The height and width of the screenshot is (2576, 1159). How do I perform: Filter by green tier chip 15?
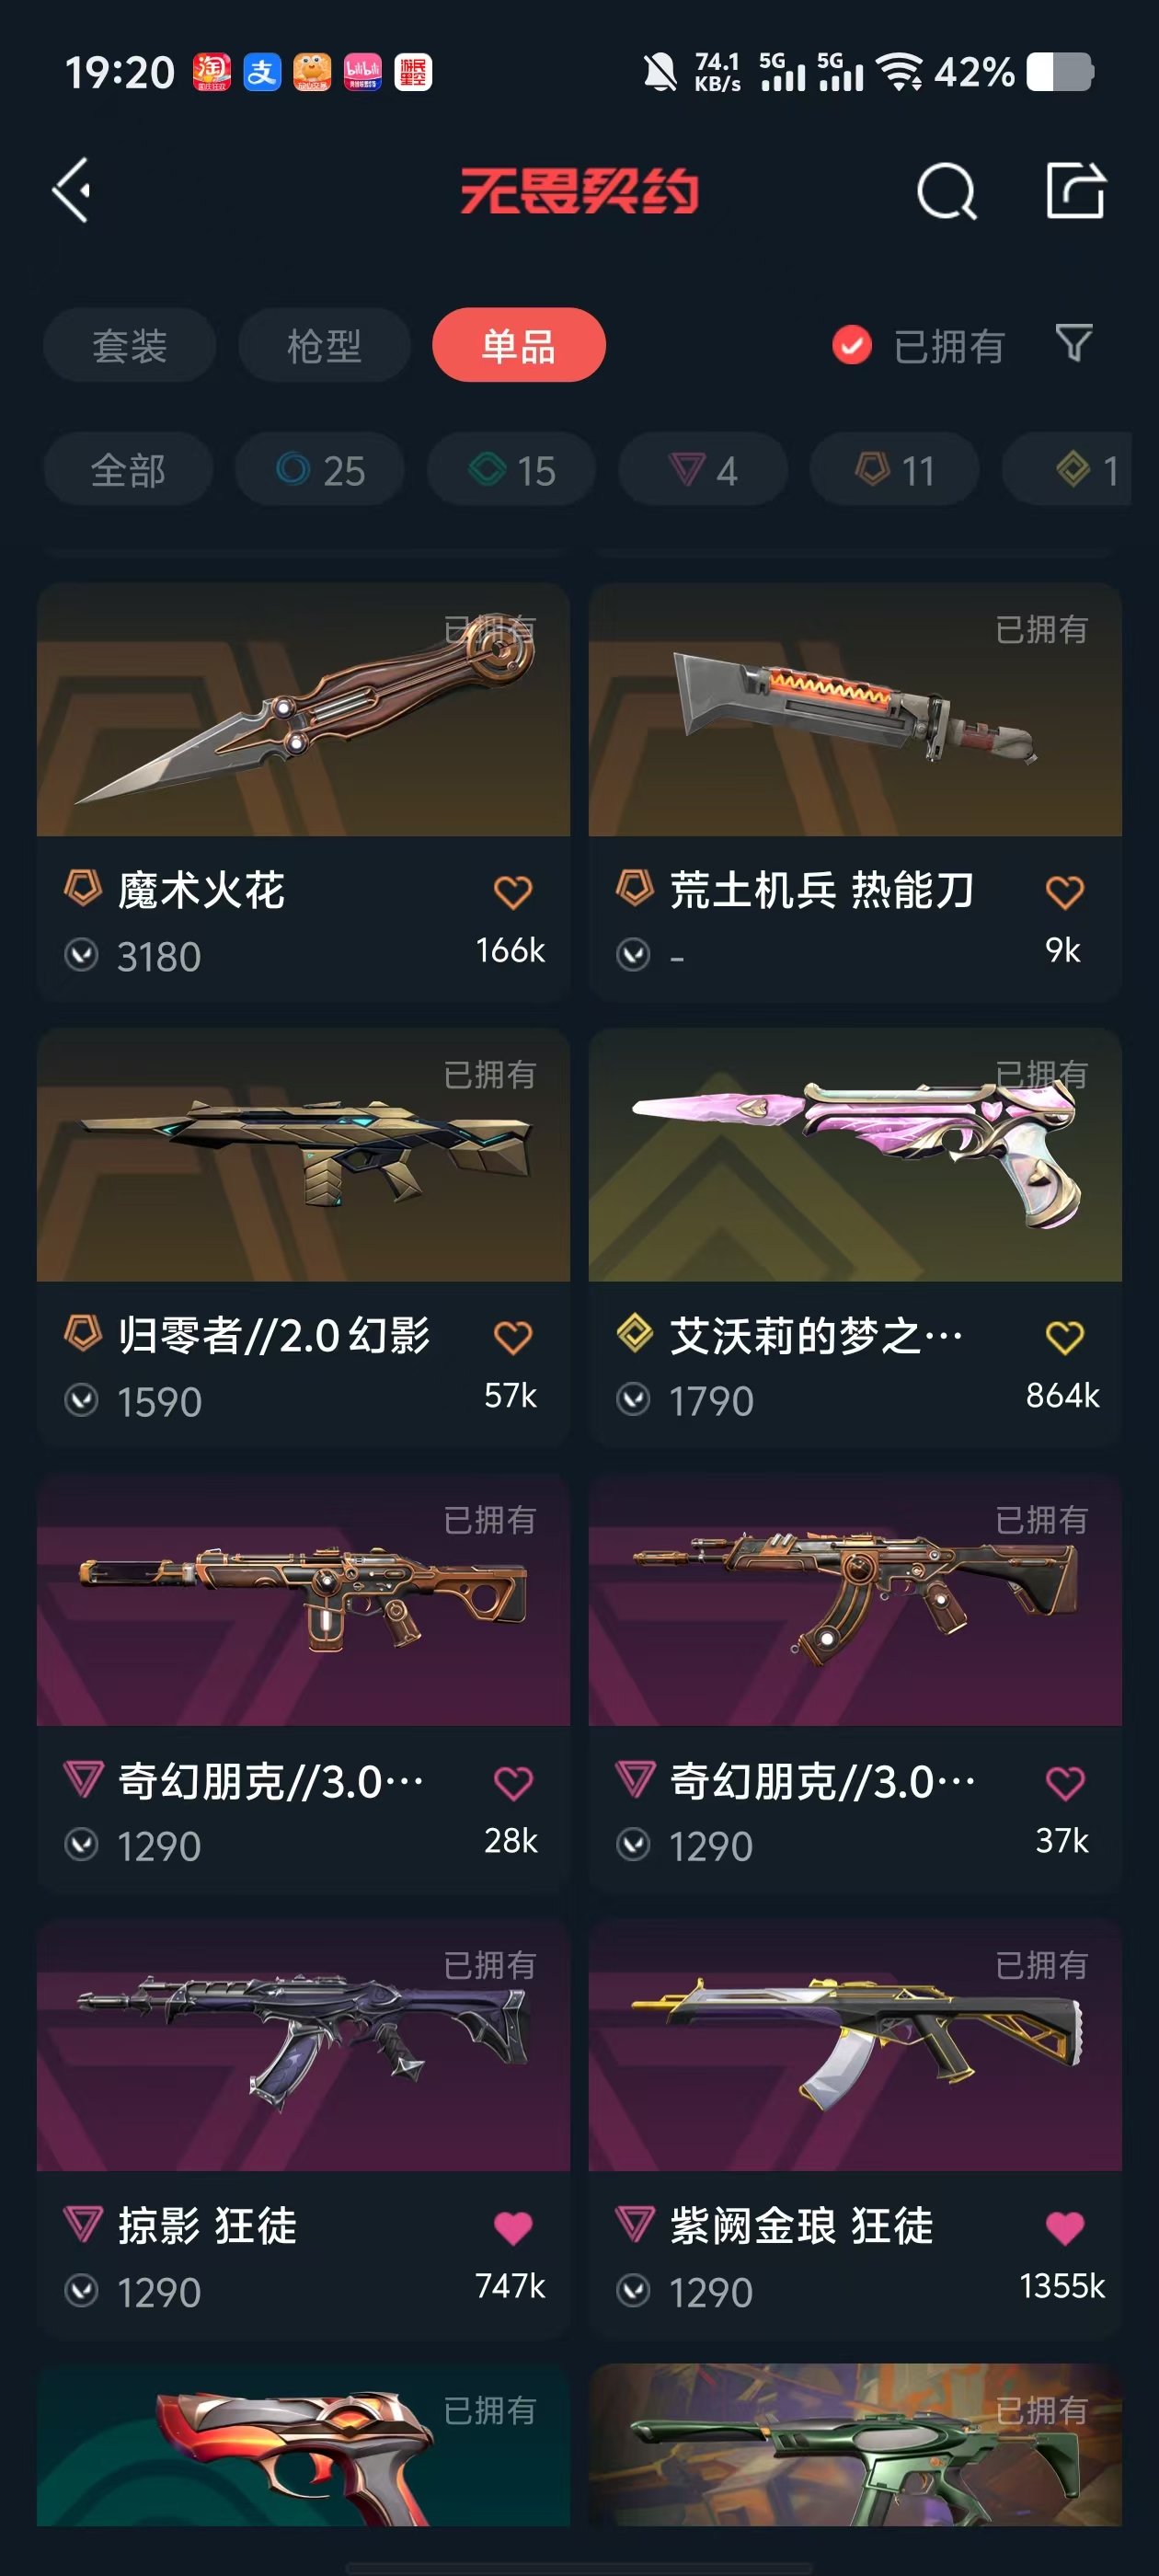tap(511, 469)
